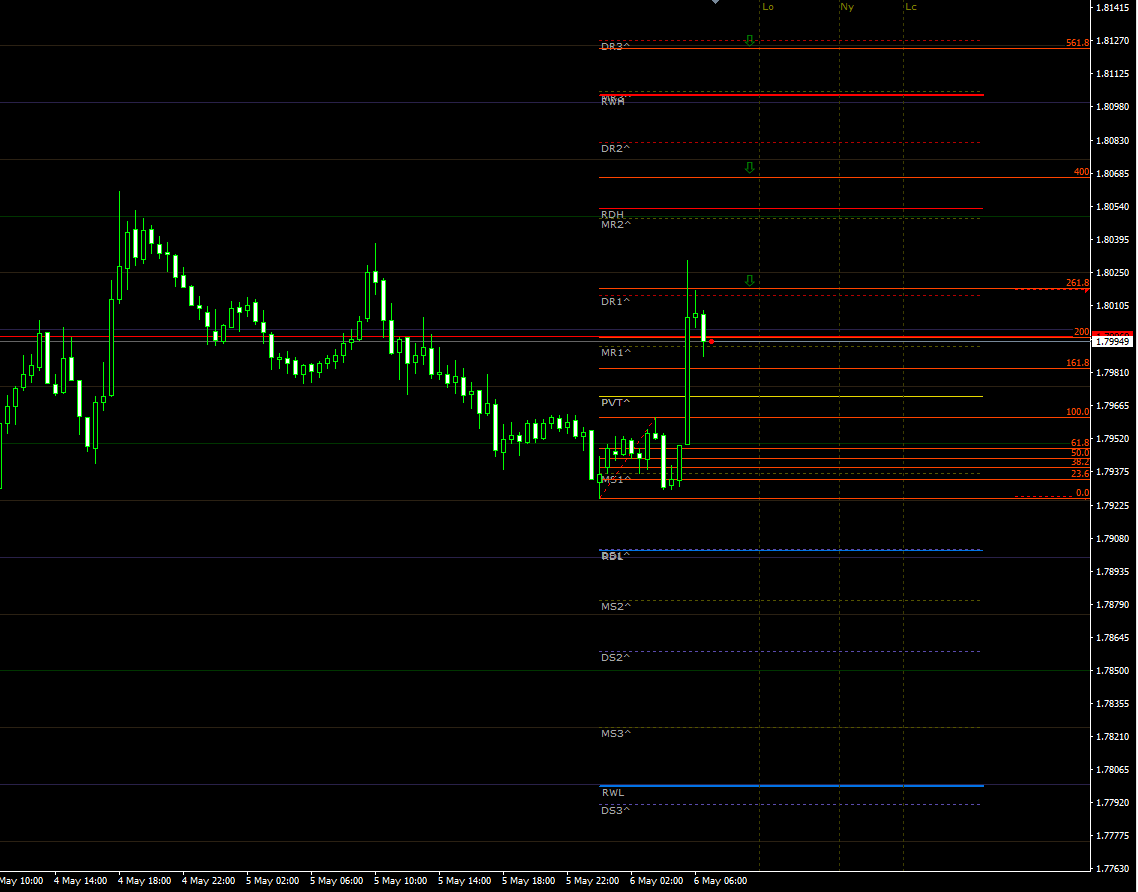Select the RWL level label
Image resolution: width=1138 pixels, height=892 pixels.
click(x=613, y=793)
